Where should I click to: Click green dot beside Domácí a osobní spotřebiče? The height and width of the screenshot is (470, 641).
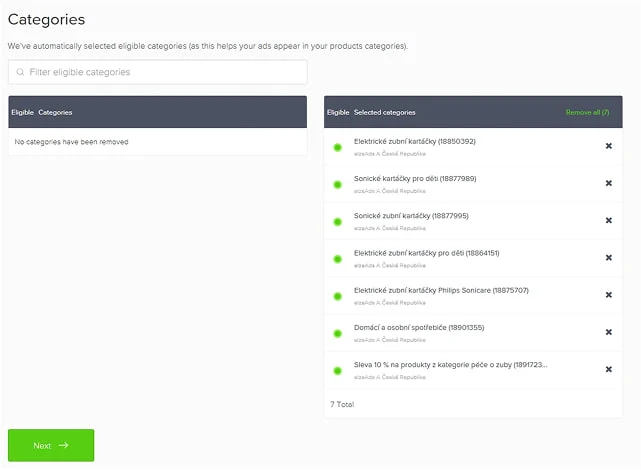(x=338, y=333)
